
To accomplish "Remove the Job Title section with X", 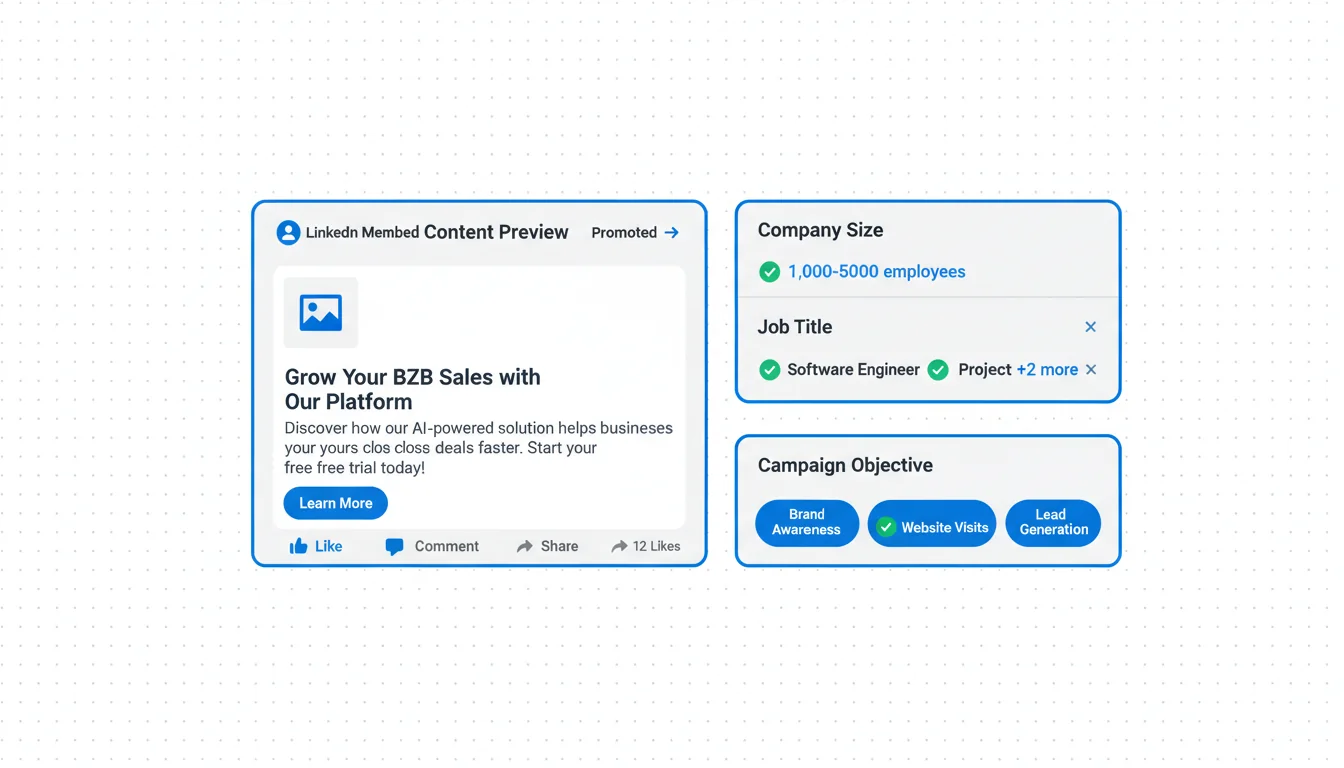I will [1091, 327].
